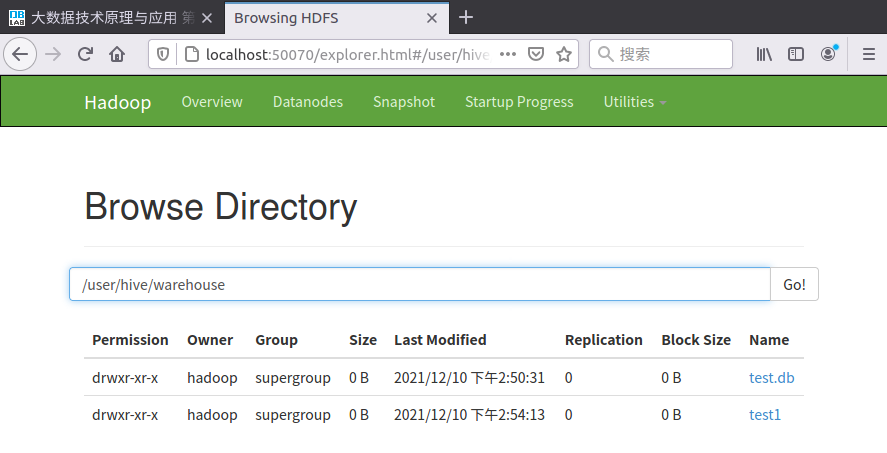
Task: Open a new browser tab
Action: (x=466, y=17)
